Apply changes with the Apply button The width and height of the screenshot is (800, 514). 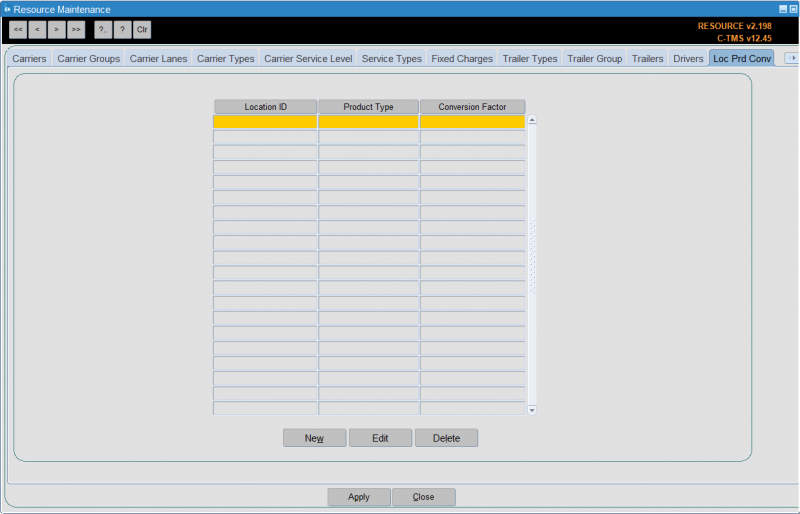(359, 497)
